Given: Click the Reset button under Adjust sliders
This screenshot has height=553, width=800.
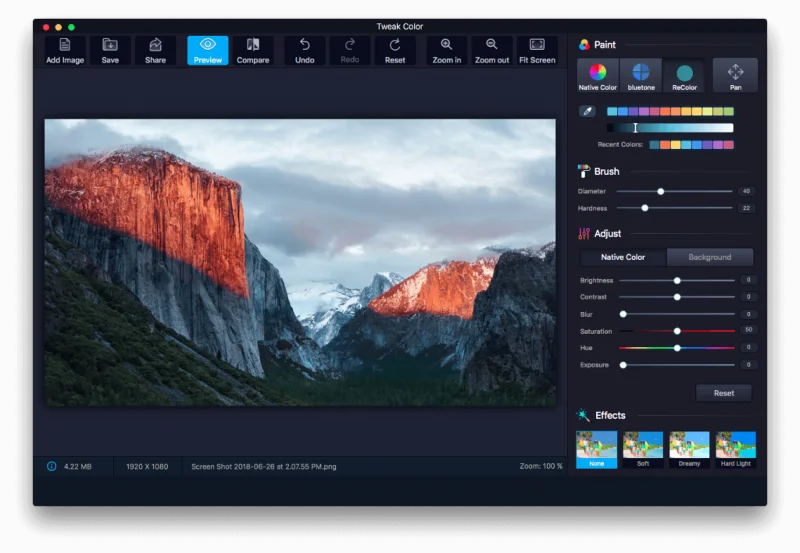Looking at the screenshot, I should 723,393.
